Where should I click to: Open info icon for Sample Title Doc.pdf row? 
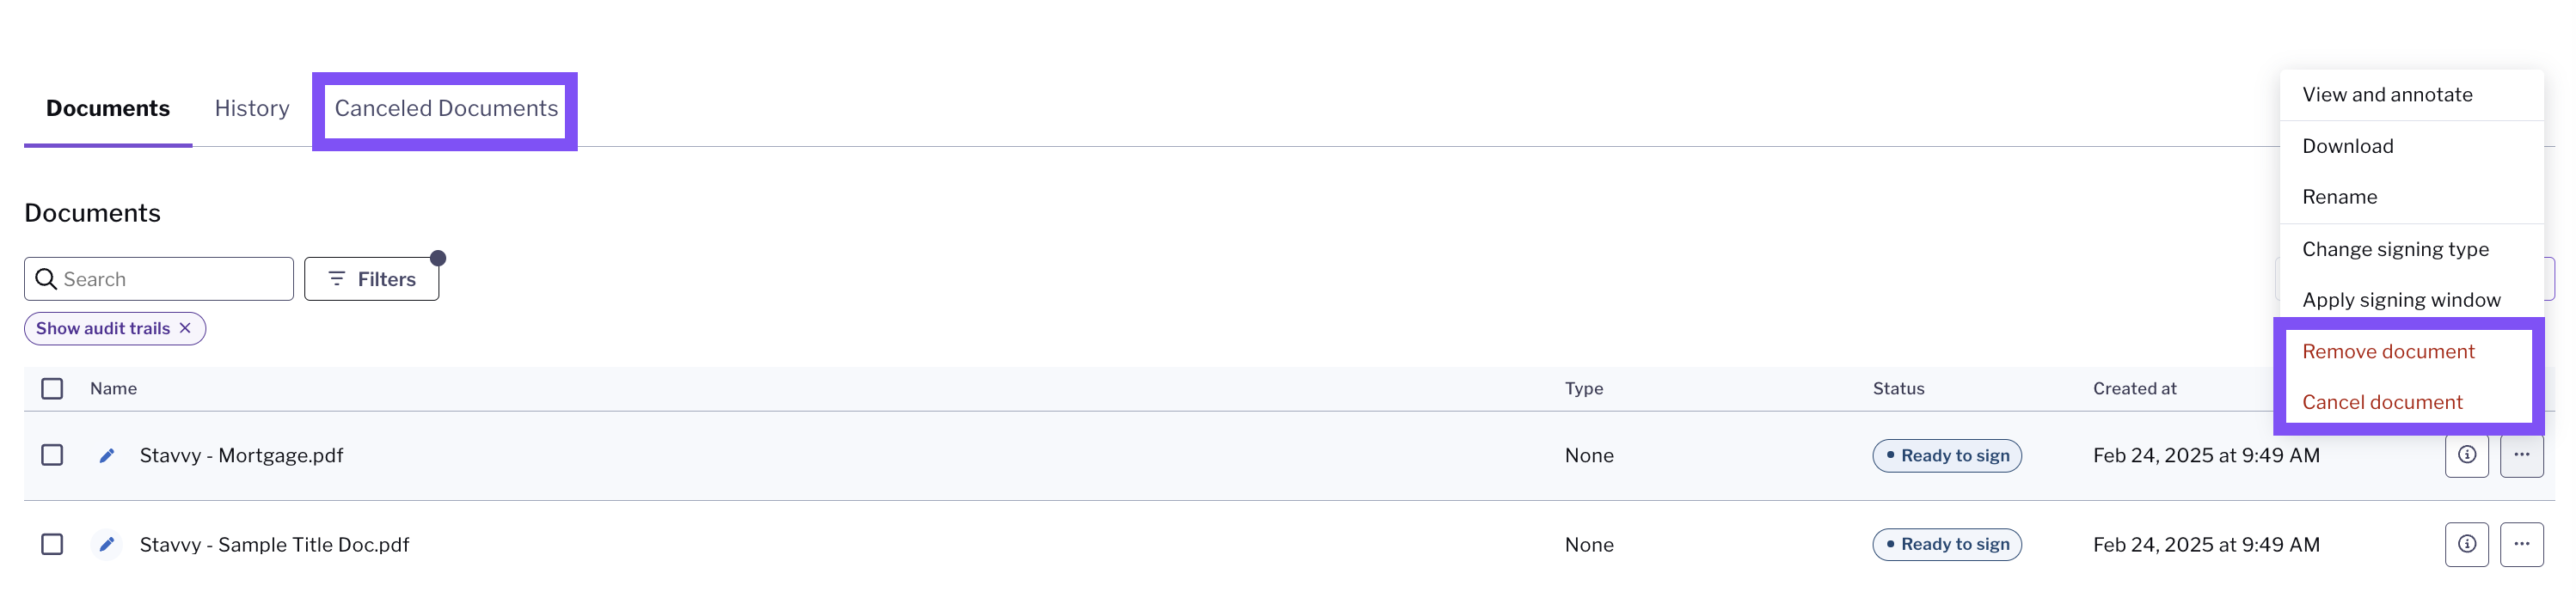2467,544
